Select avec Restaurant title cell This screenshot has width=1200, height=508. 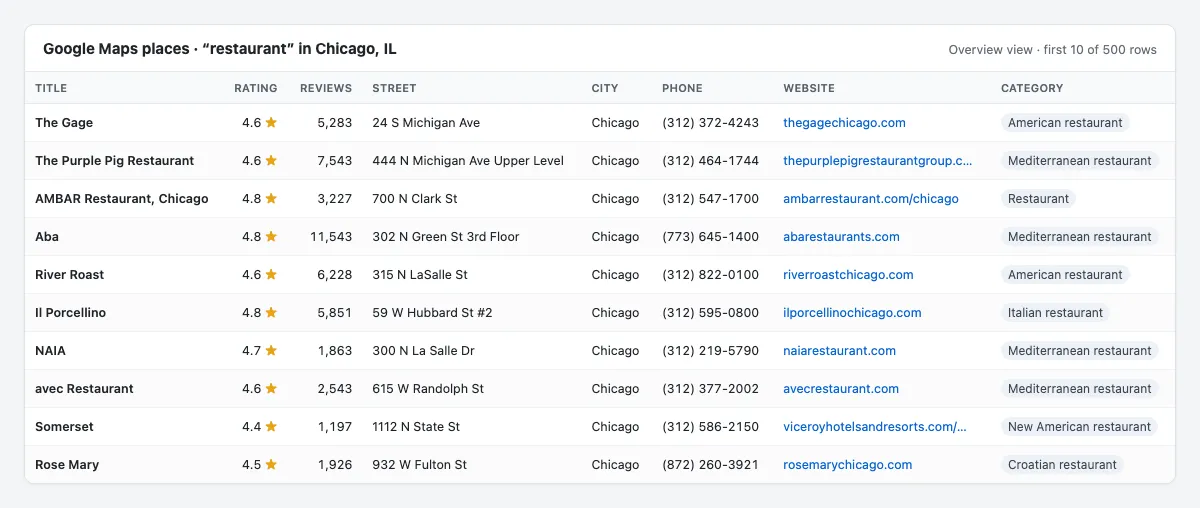[84, 389]
